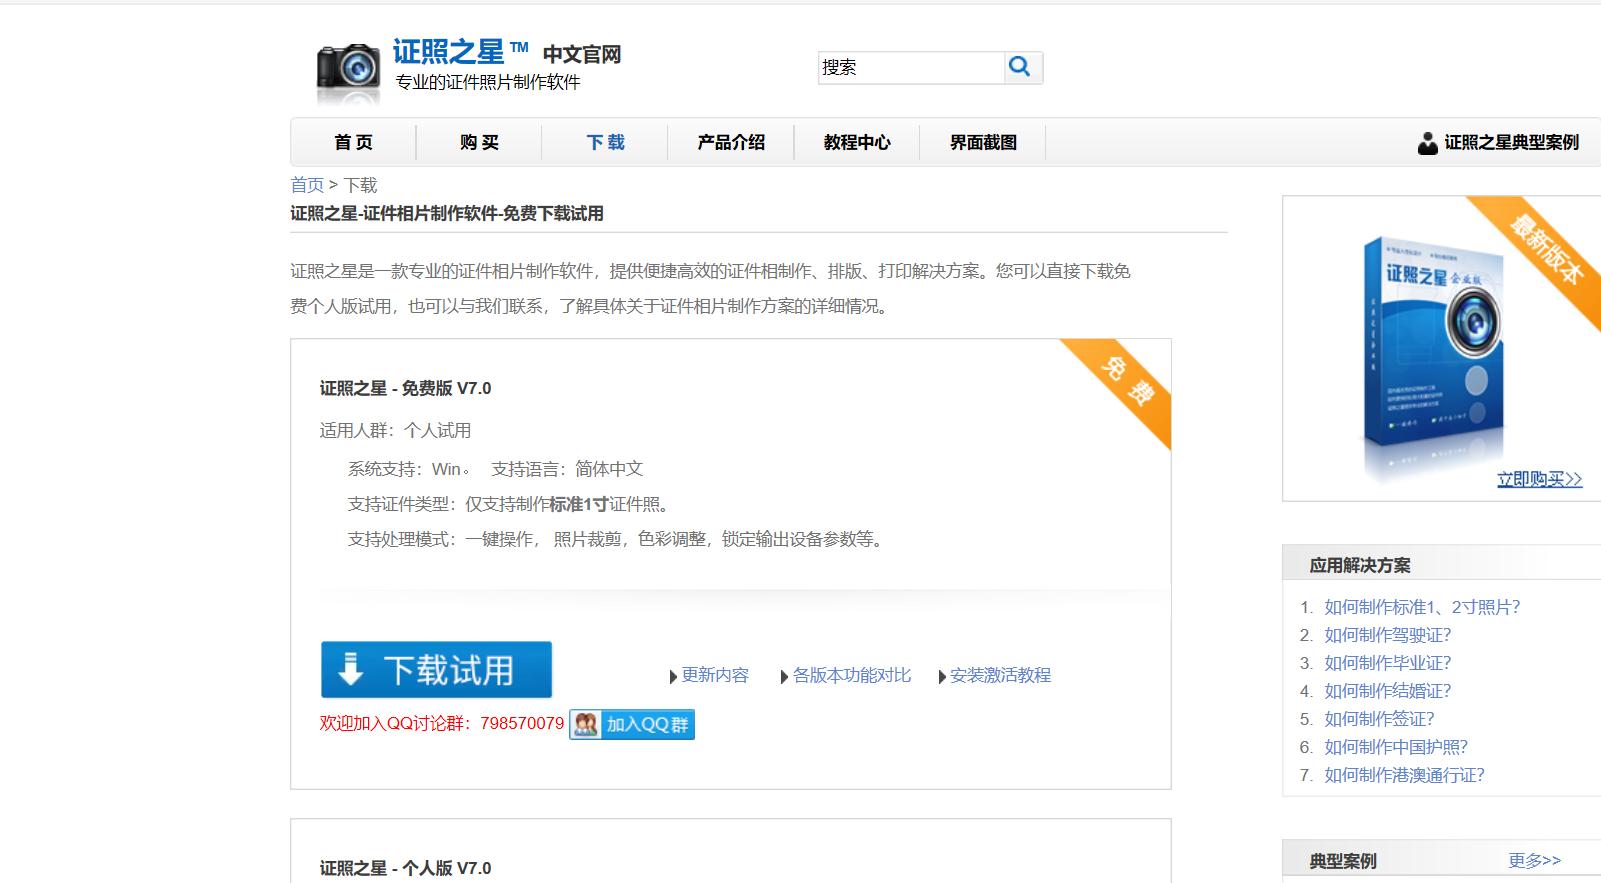
Task: Click the 证照之星 - 免费版 V7.0 heading
Action: tap(405, 388)
